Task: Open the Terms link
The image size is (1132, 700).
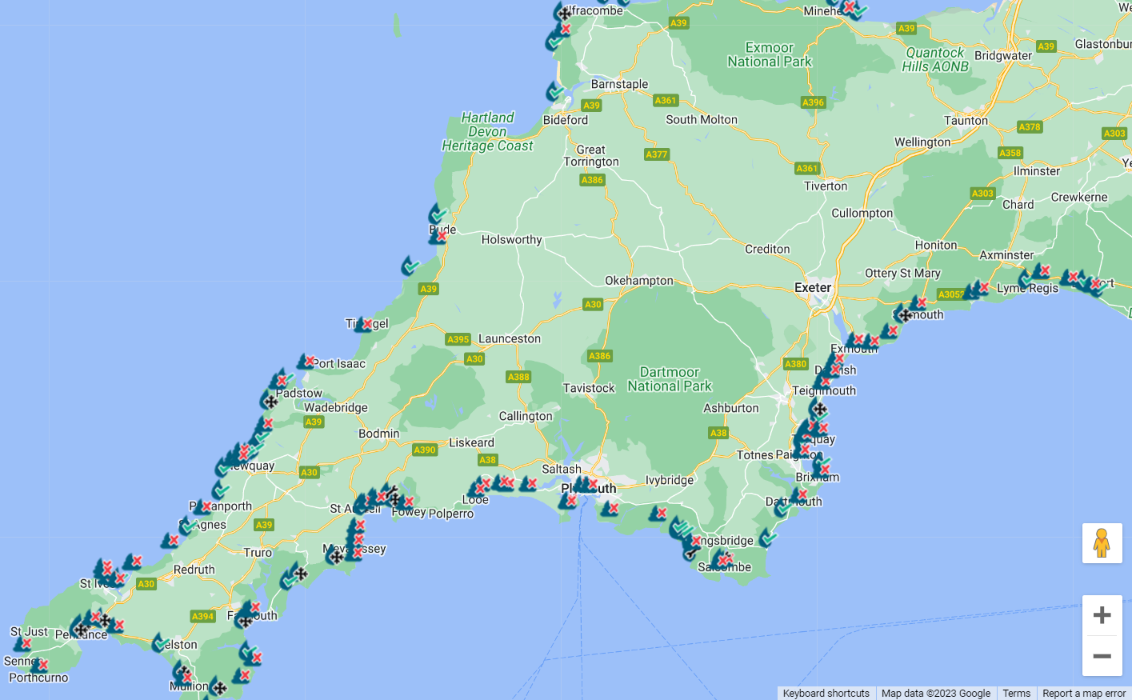Action: [x=1016, y=693]
